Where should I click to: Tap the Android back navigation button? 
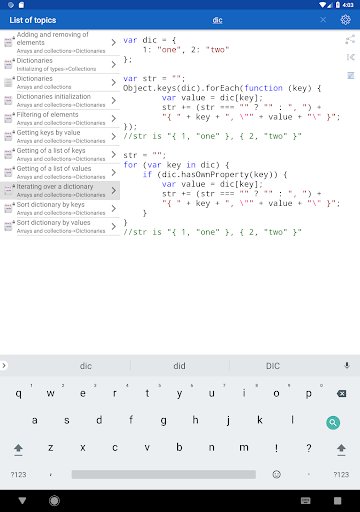(22, 500)
